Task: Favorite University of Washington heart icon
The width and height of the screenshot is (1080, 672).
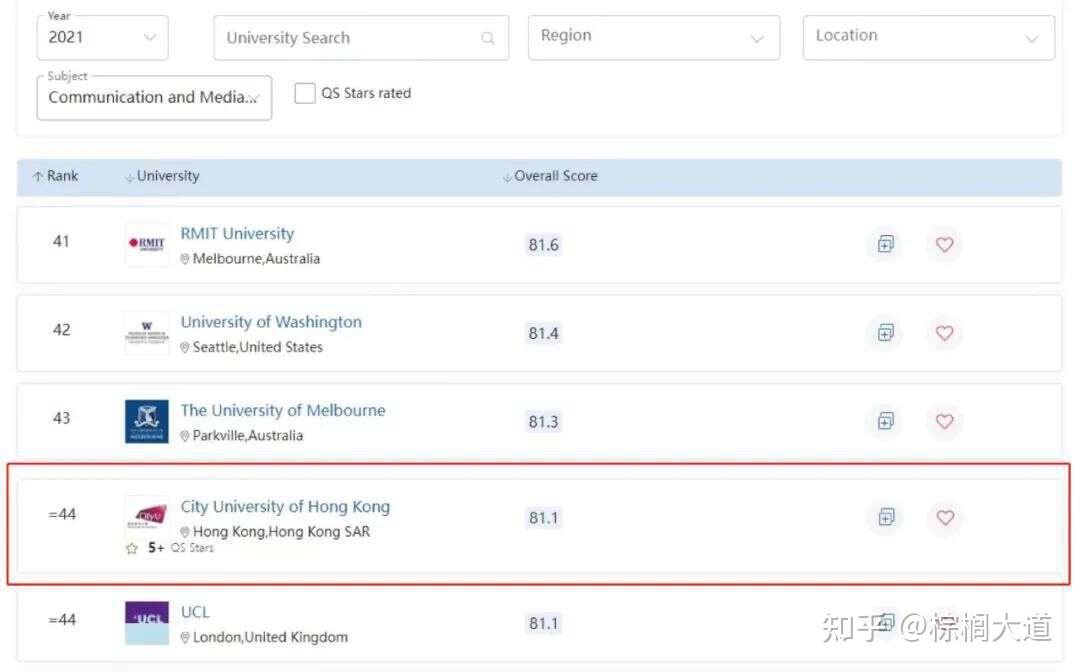Action: [944, 333]
